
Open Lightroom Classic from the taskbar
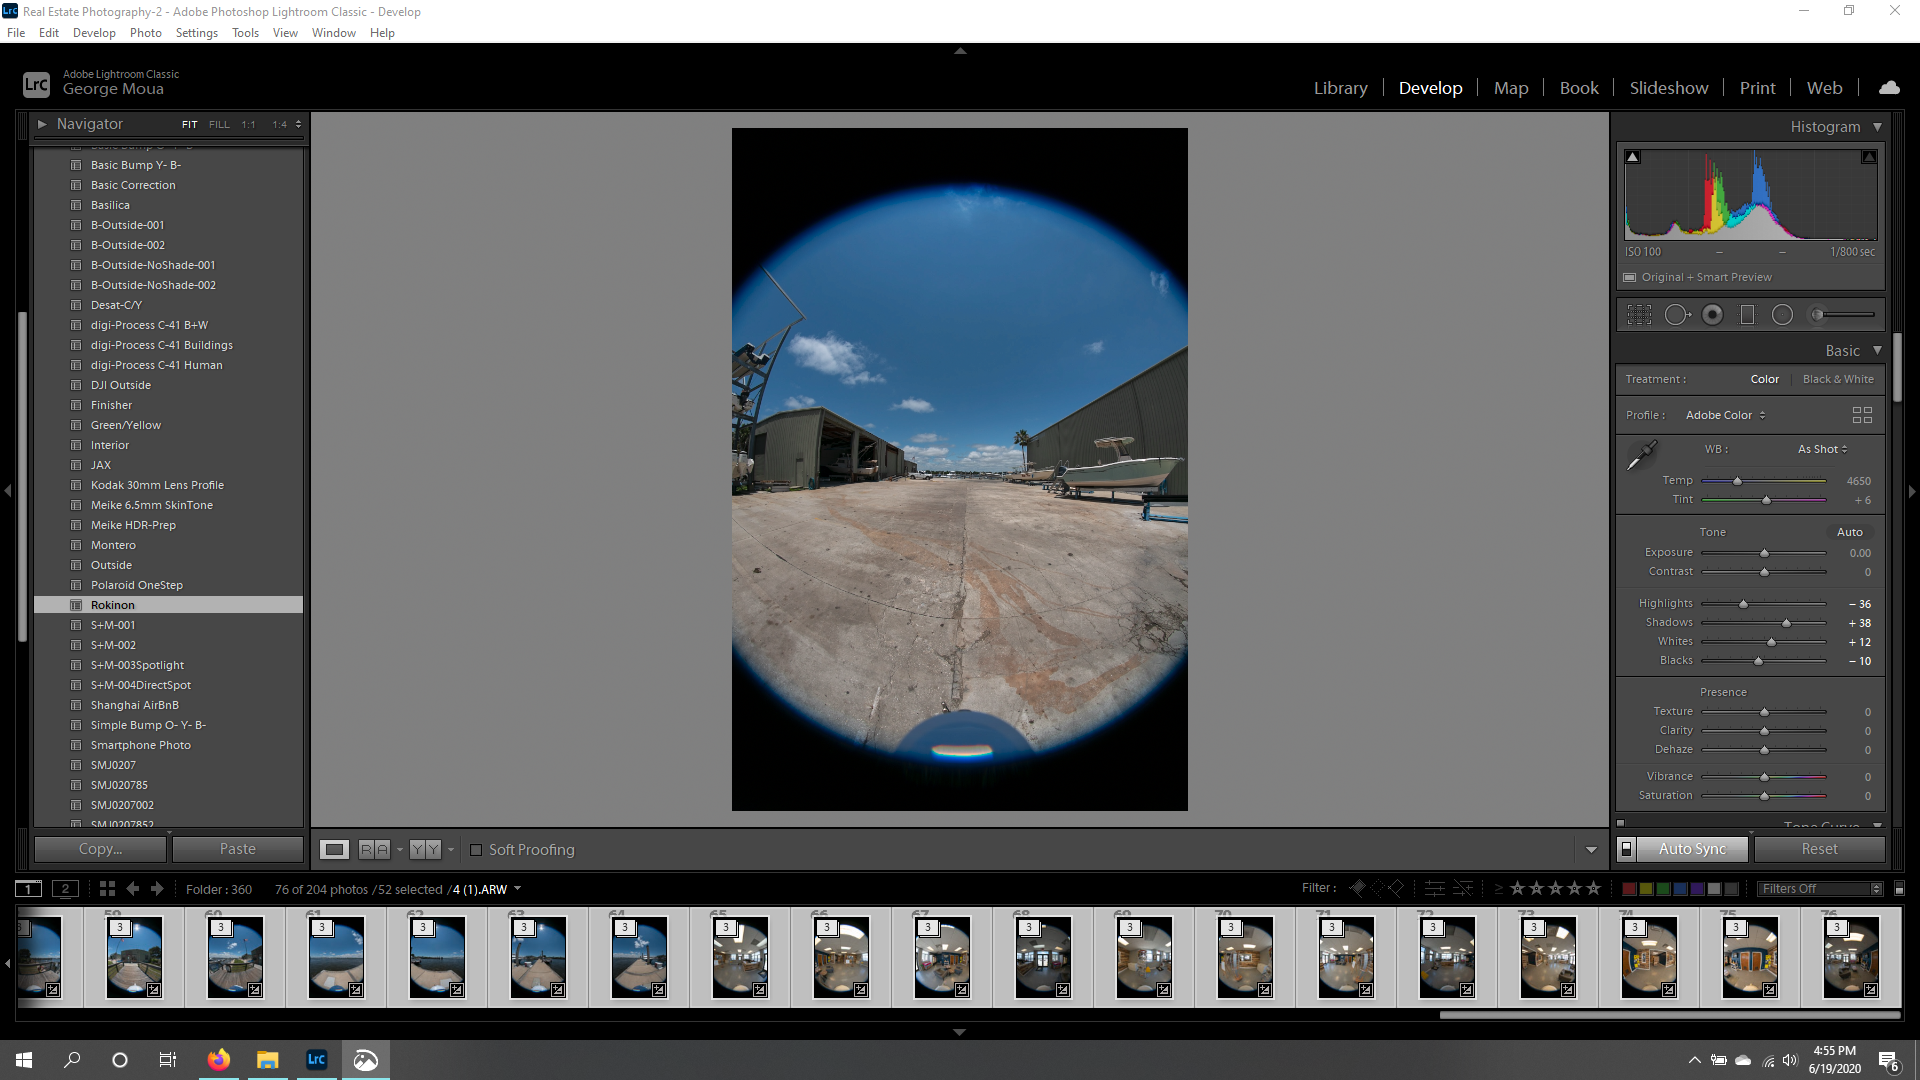pyautogui.click(x=316, y=1060)
